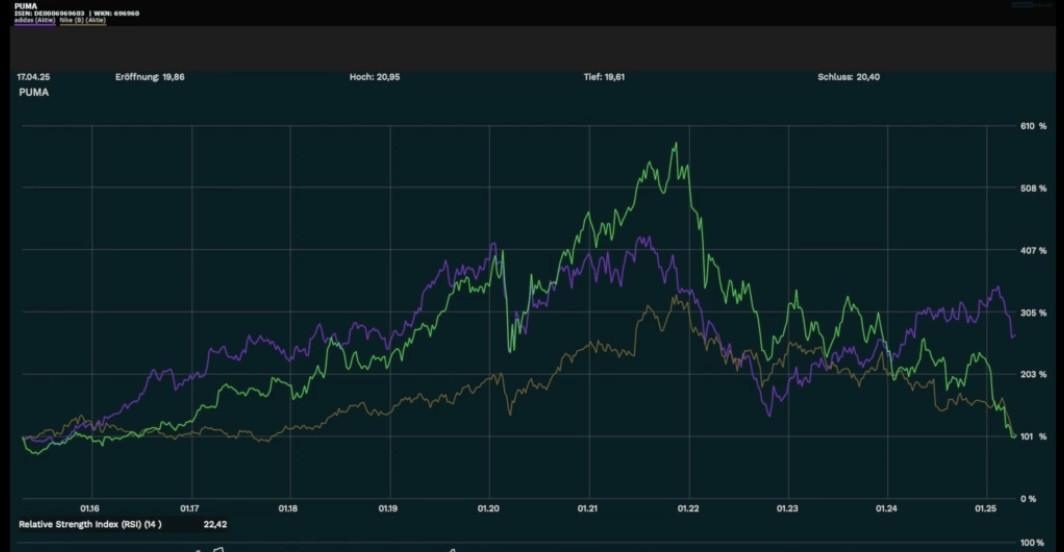The height and width of the screenshot is (552, 1064).
Task: Click the RSI value 22,42
Action: pos(215,524)
